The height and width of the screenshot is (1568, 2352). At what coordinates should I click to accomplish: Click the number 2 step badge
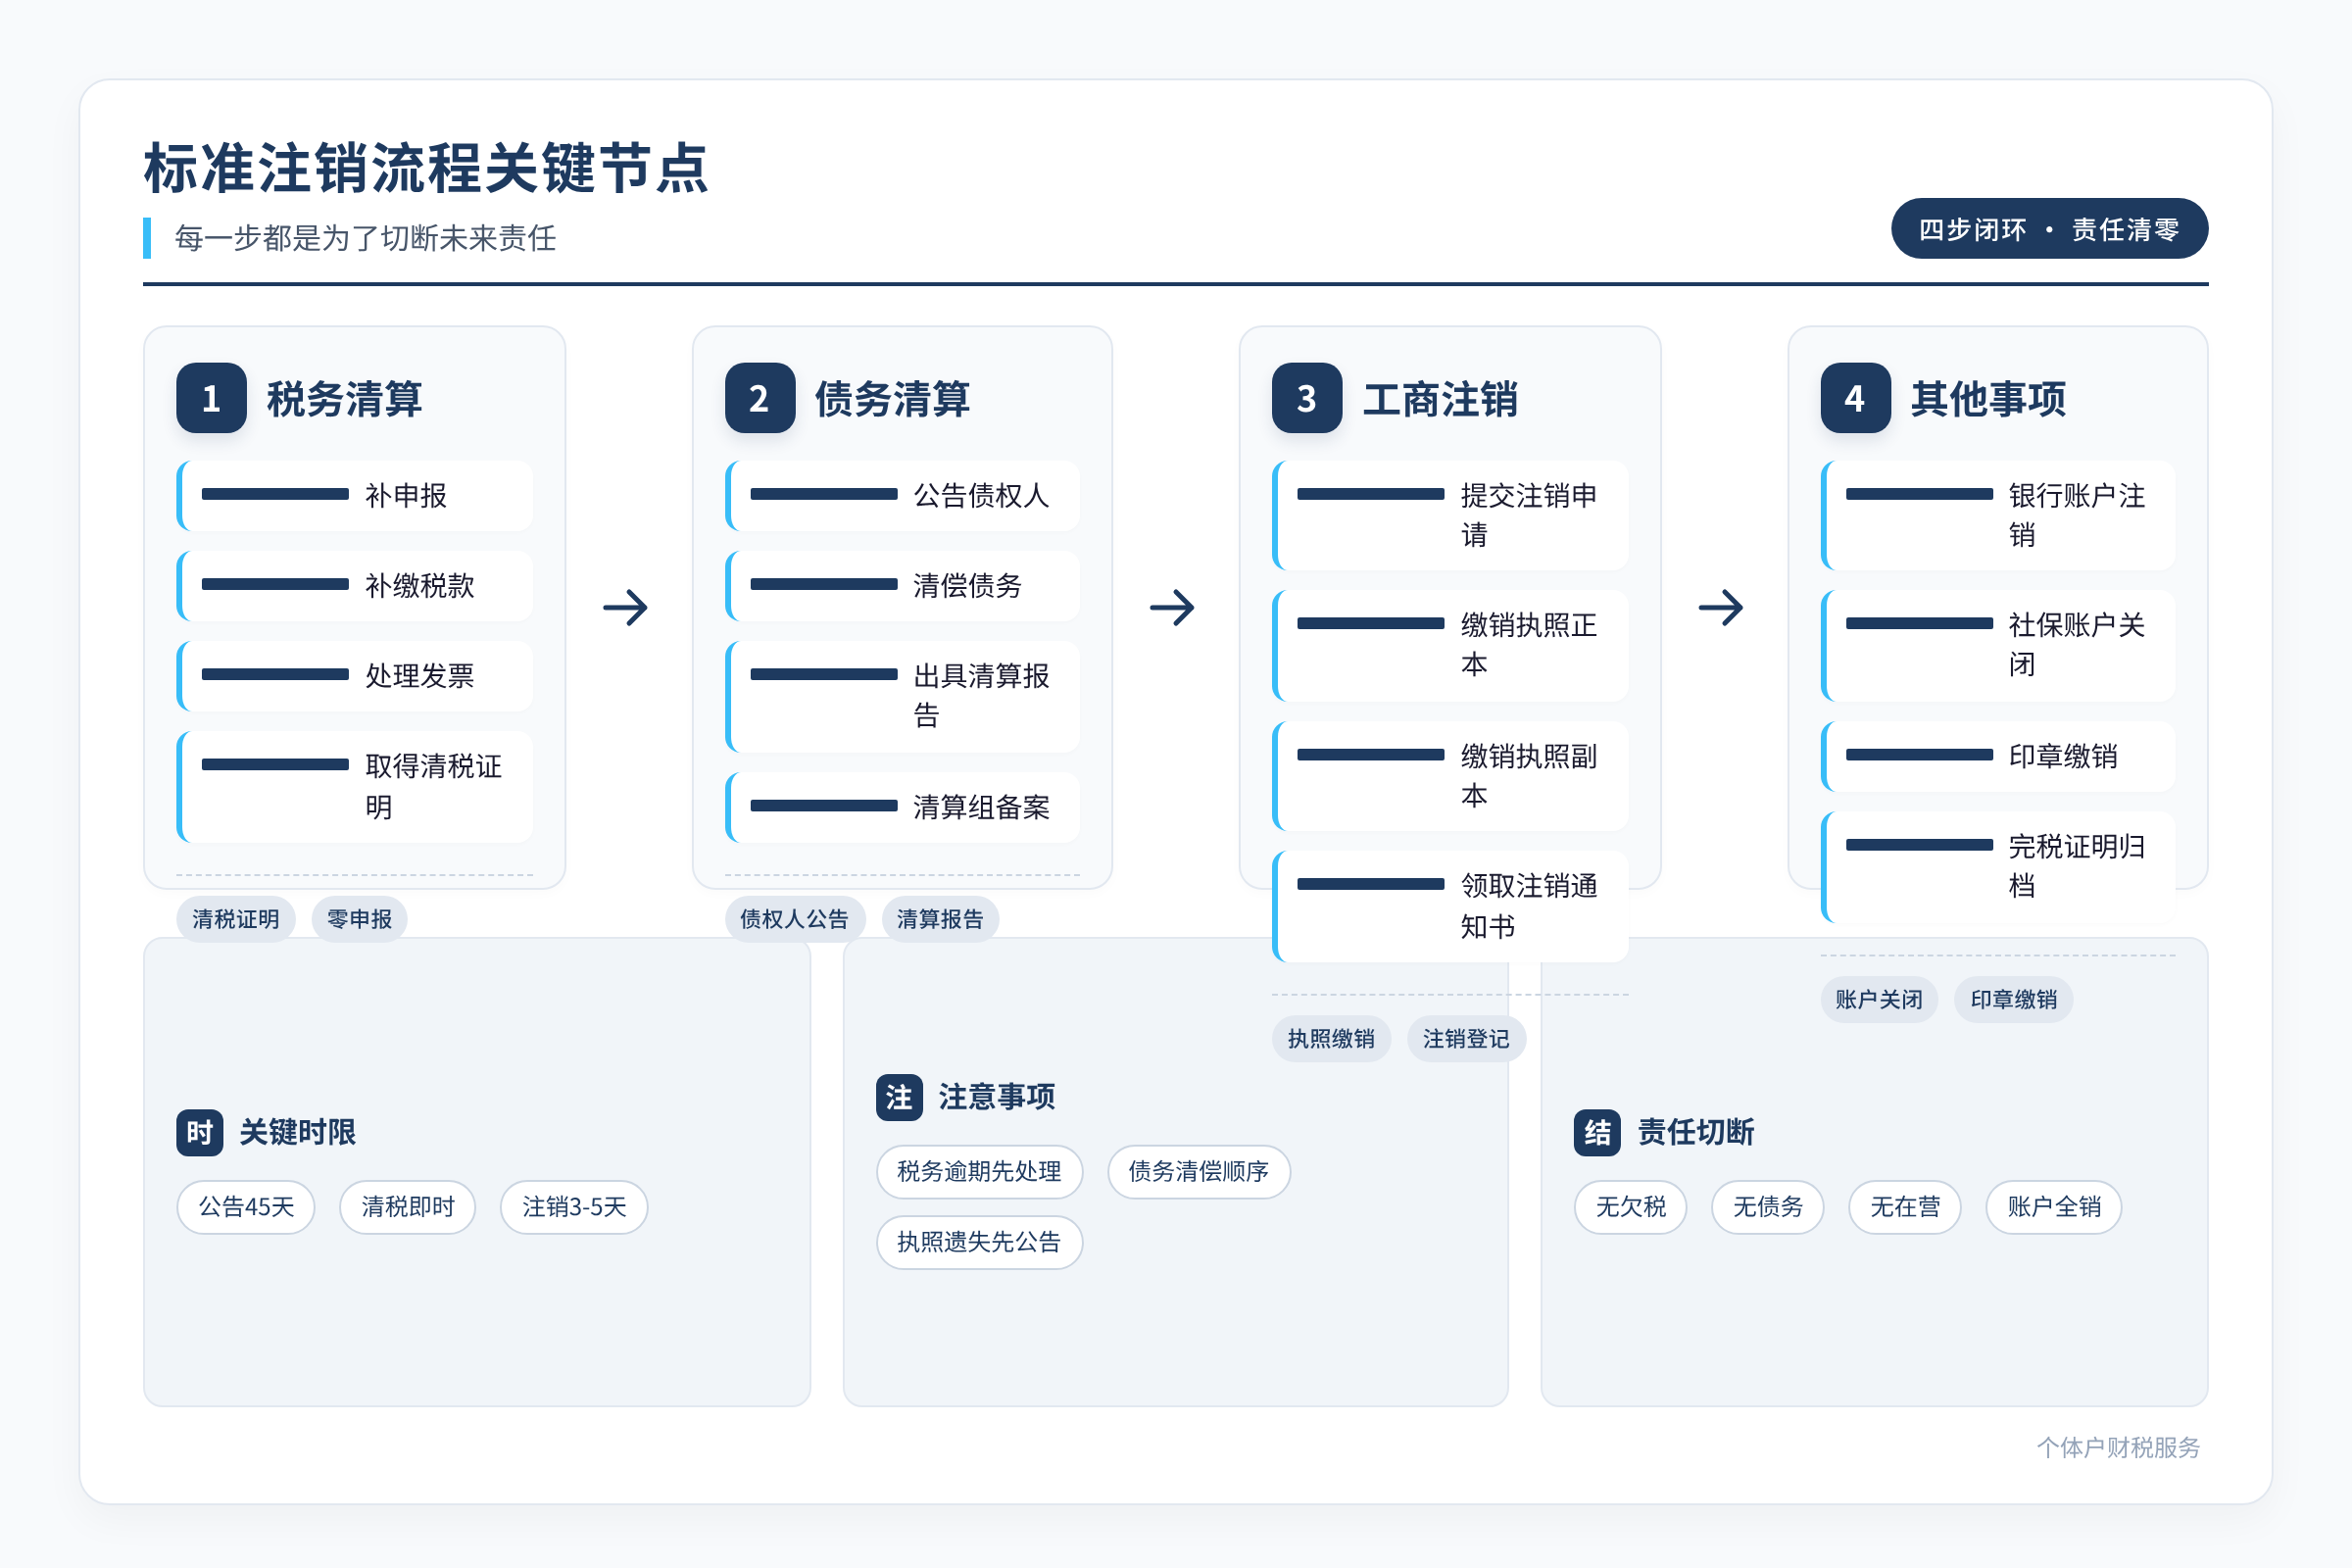tap(760, 398)
